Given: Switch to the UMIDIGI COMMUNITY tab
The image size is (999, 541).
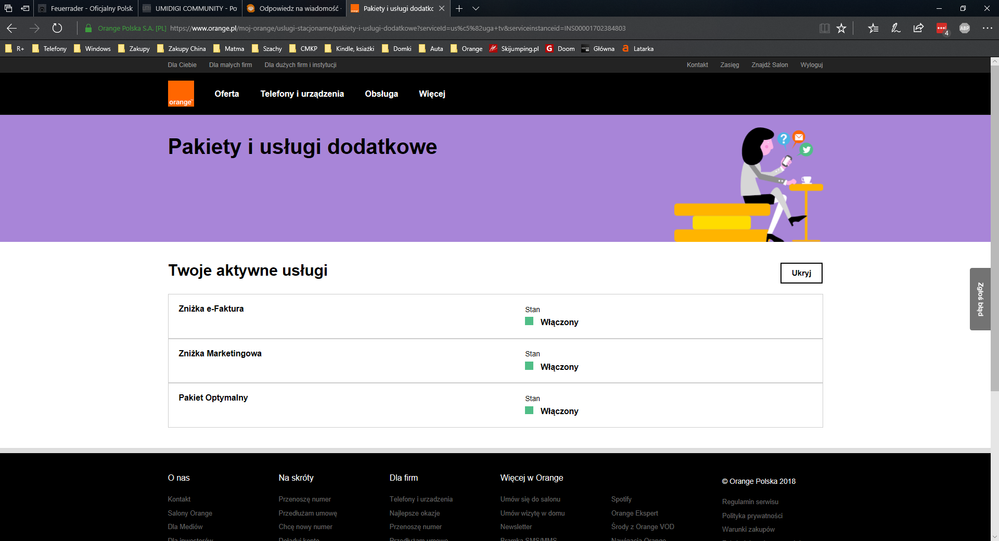Looking at the screenshot, I should (x=188, y=8).
